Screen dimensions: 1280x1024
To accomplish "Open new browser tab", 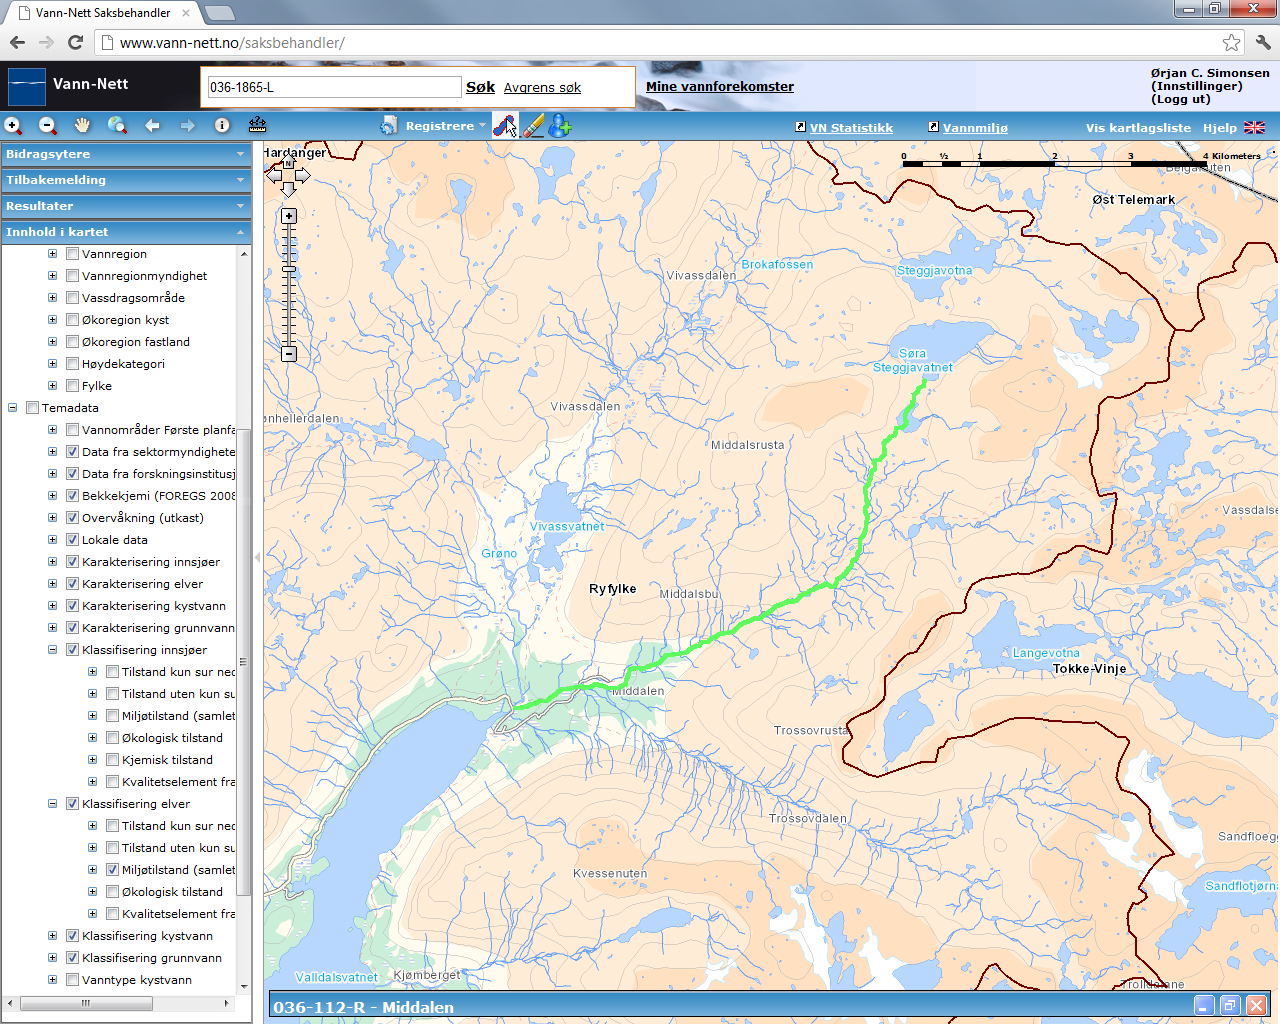I will pyautogui.click(x=219, y=13).
